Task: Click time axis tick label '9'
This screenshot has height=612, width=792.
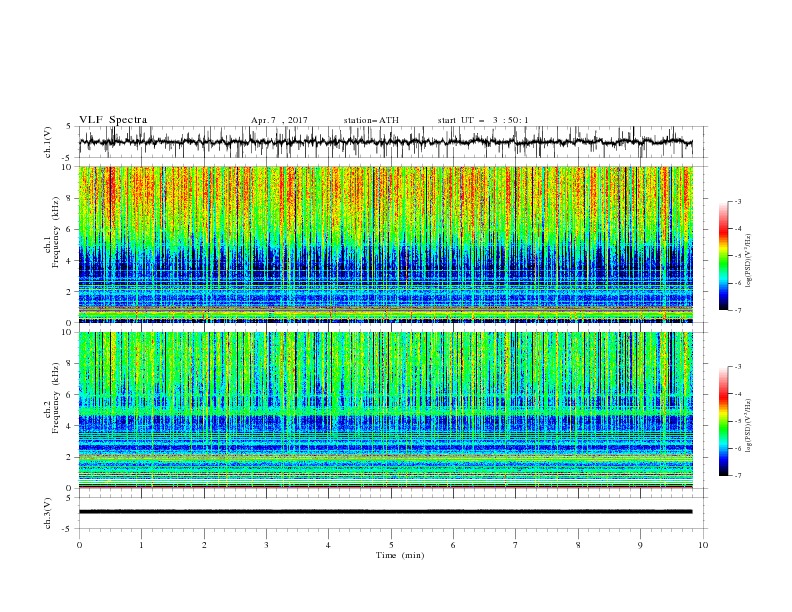Action: click(640, 545)
